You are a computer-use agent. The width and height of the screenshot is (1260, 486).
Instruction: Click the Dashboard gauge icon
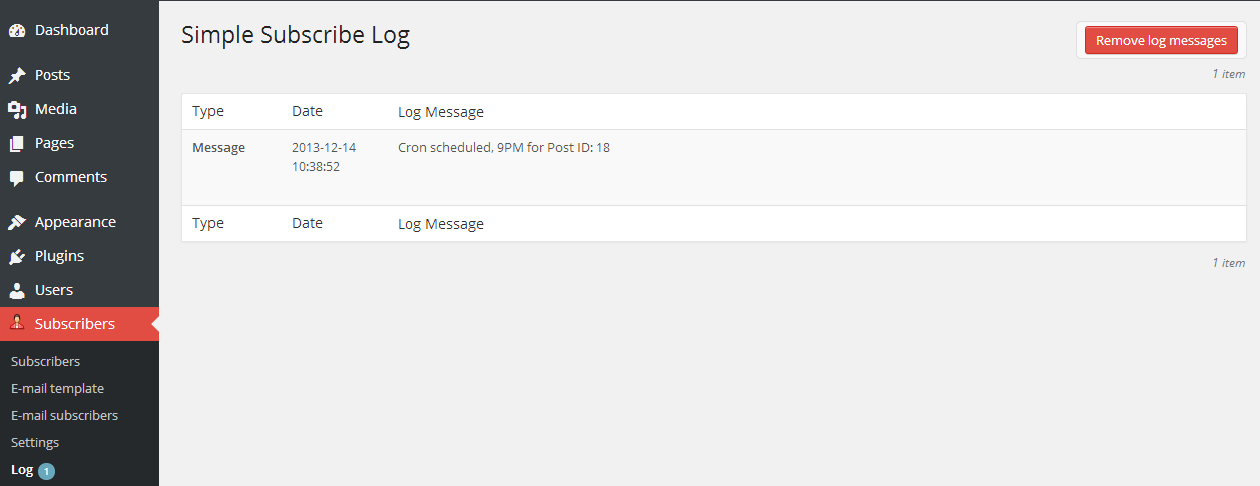tap(17, 30)
